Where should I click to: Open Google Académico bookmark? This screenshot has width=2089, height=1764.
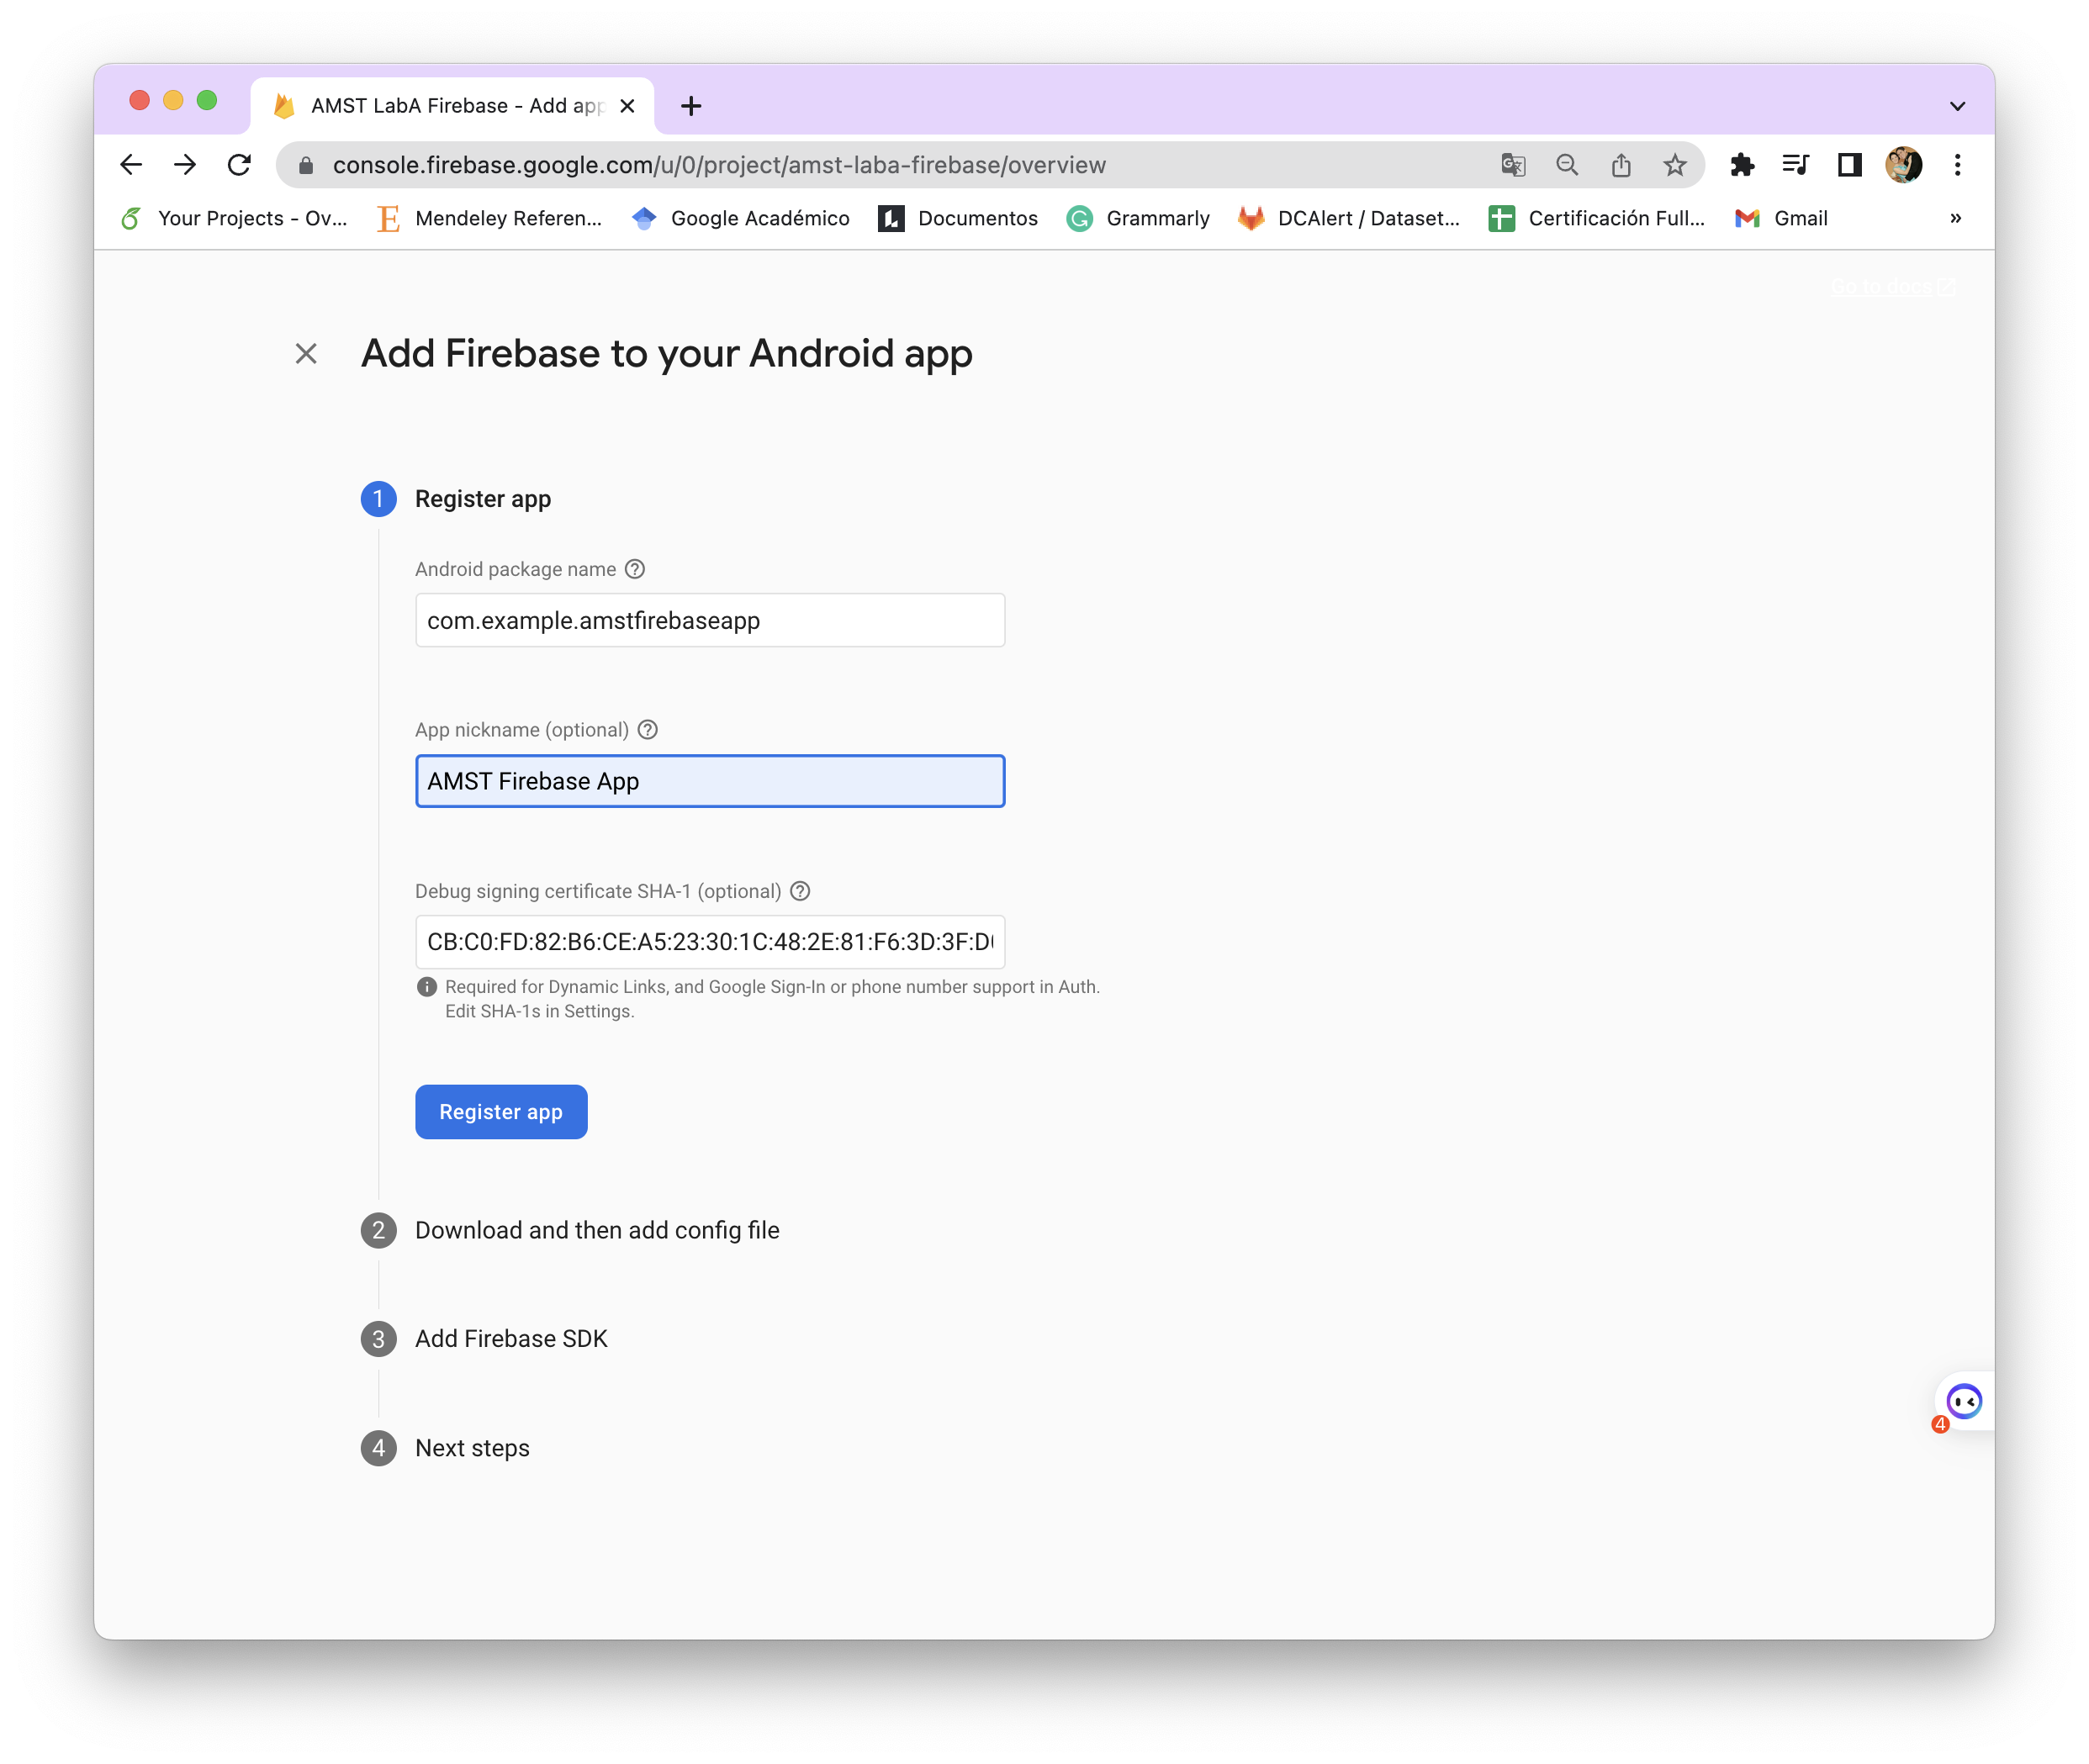[741, 218]
